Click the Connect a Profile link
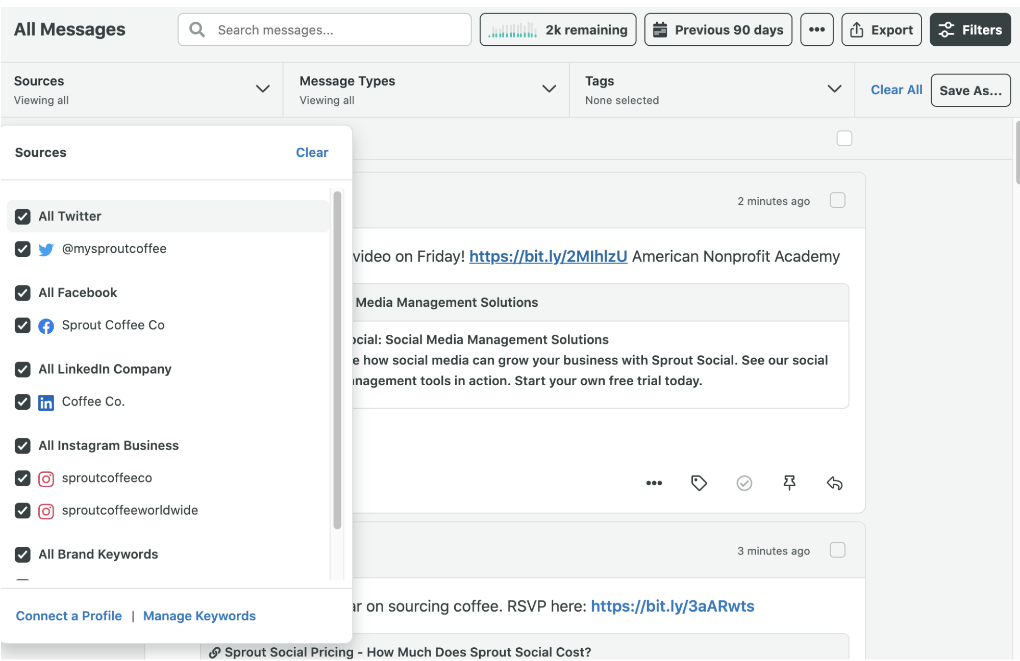 [x=68, y=615]
